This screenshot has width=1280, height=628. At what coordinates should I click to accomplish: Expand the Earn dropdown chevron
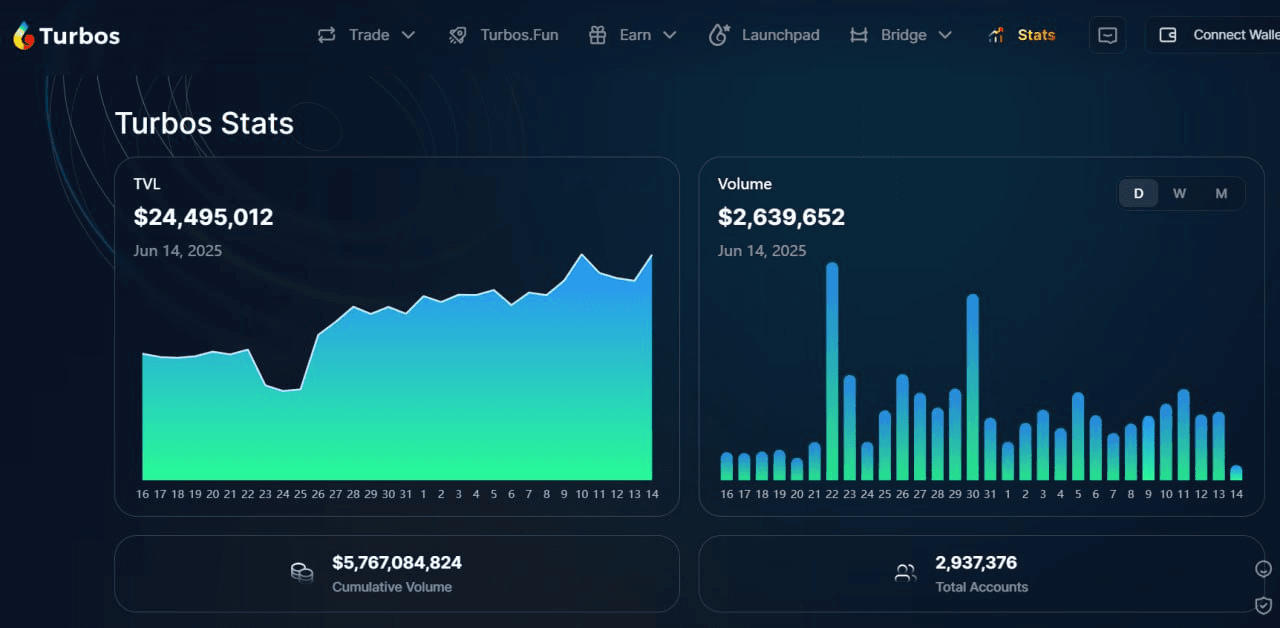pyautogui.click(x=670, y=35)
